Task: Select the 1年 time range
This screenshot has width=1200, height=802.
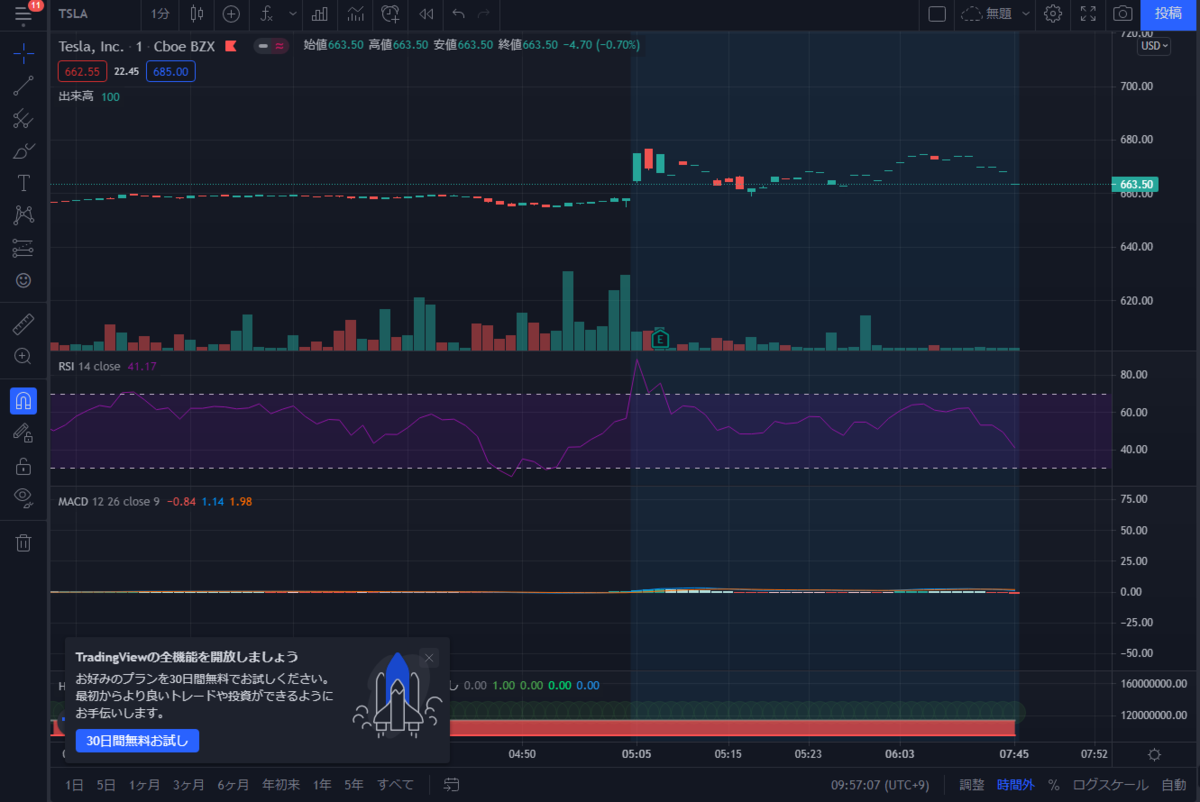Action: coord(322,785)
